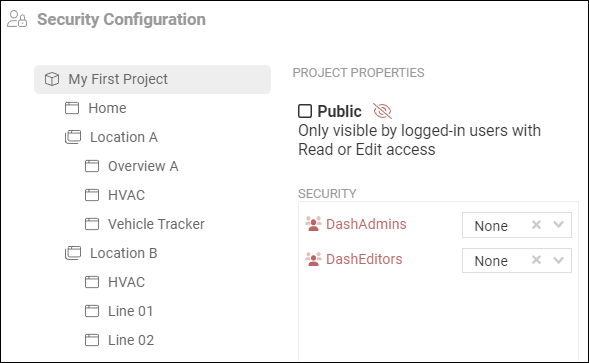Open the DashEditors permission dropdown arrow
This screenshot has width=589, height=363.
559,260
